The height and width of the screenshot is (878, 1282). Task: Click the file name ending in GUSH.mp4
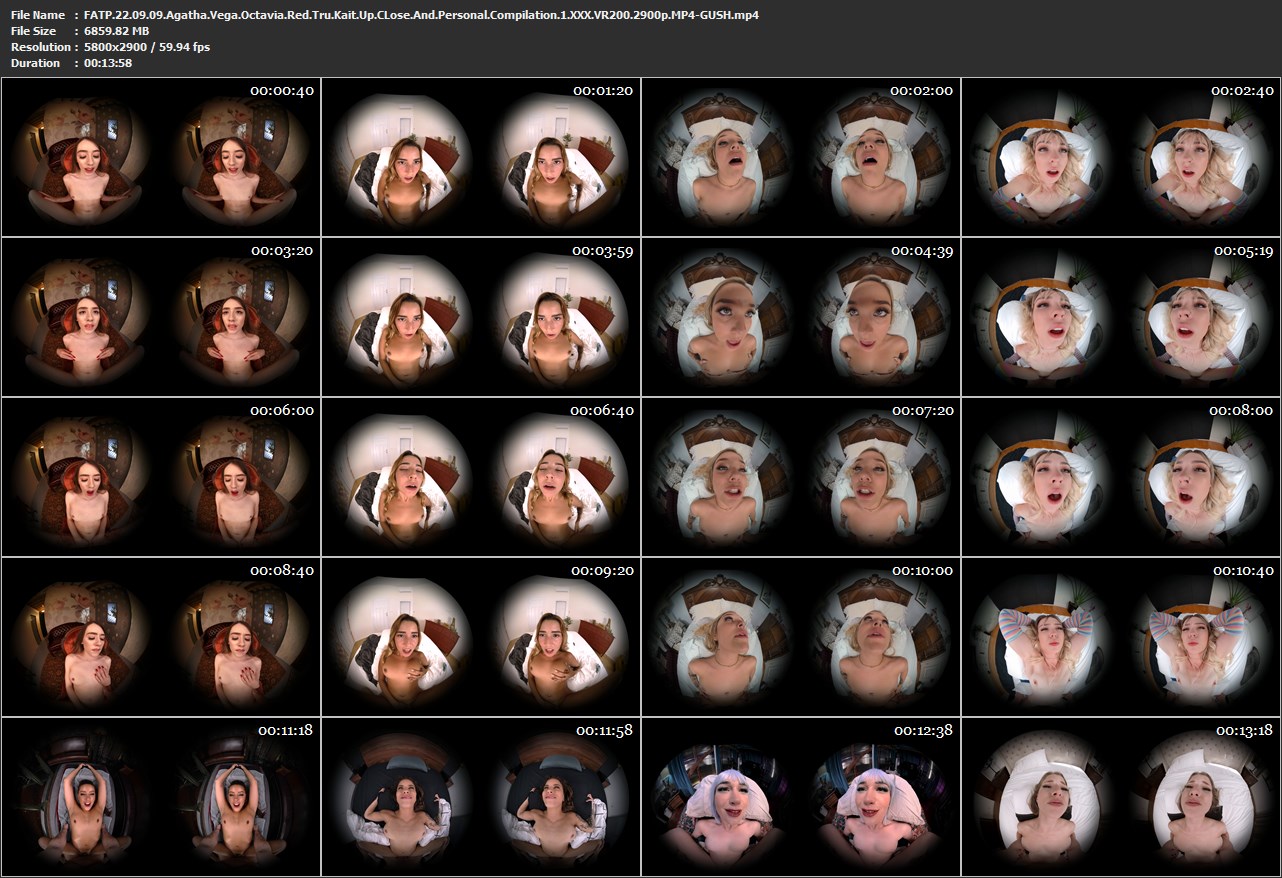(421, 15)
